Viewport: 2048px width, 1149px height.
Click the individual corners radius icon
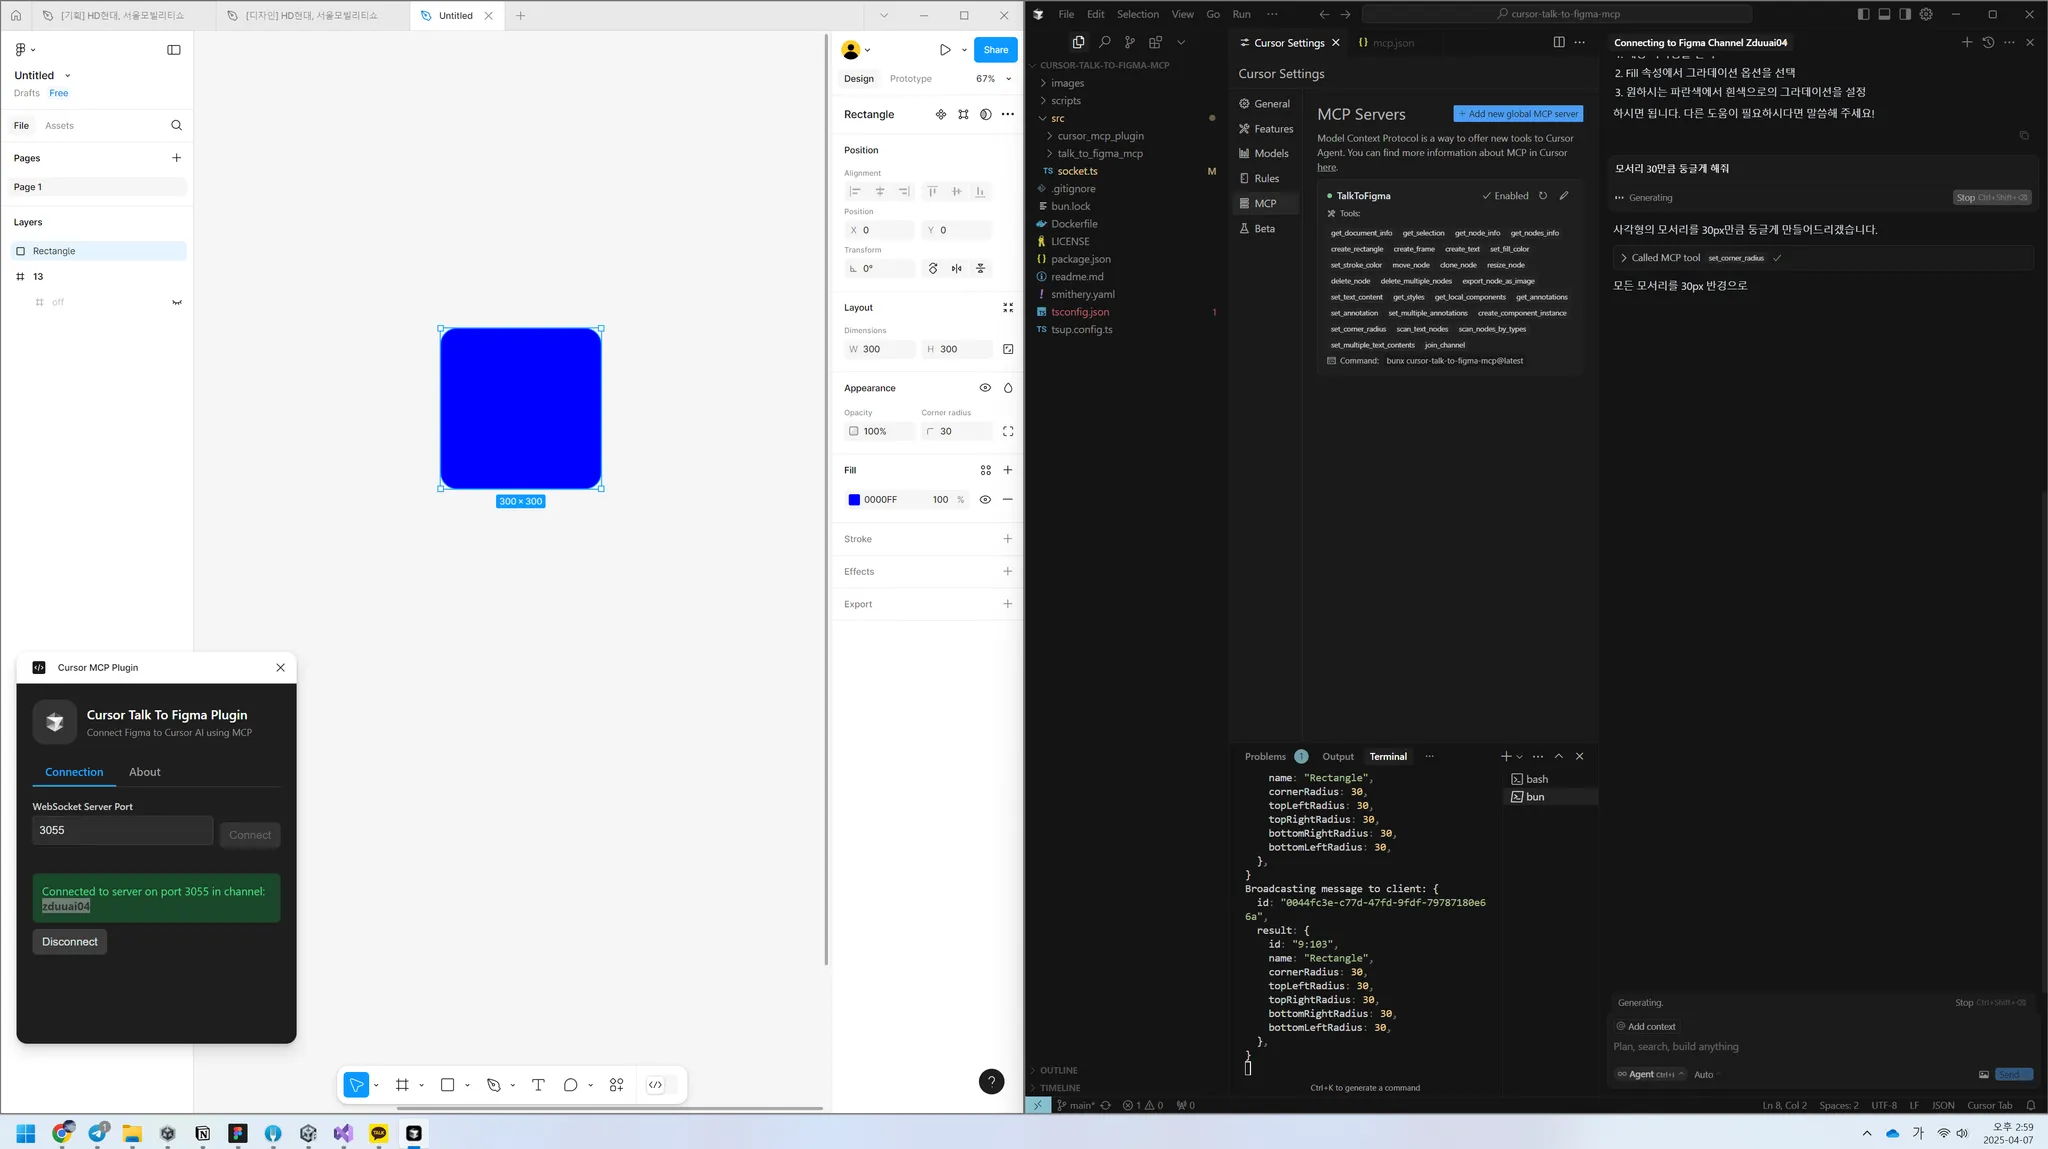(1008, 432)
